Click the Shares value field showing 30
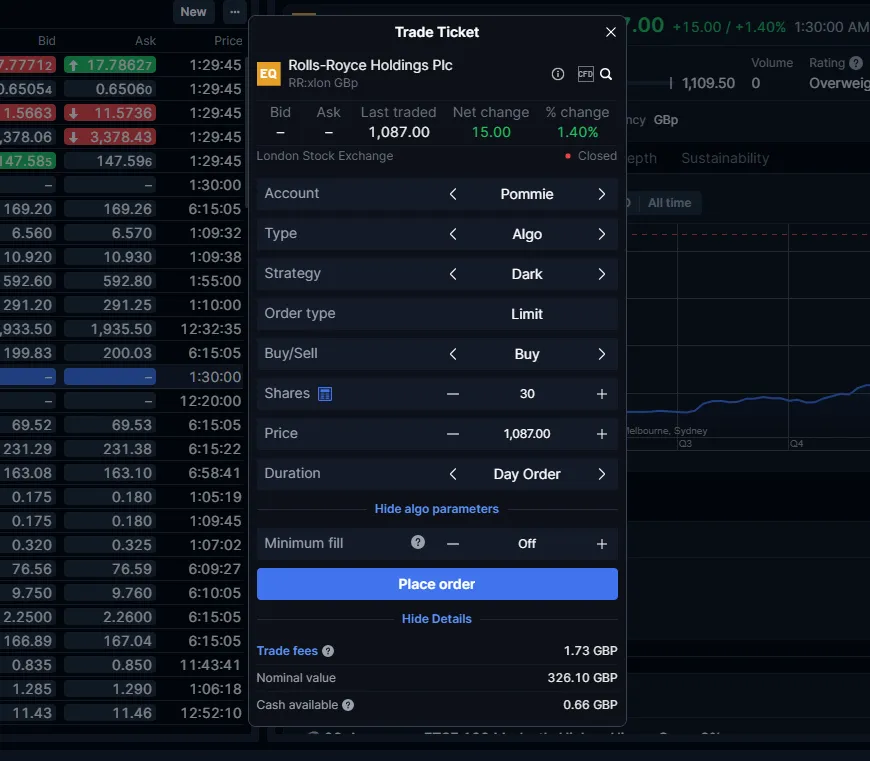 point(527,394)
